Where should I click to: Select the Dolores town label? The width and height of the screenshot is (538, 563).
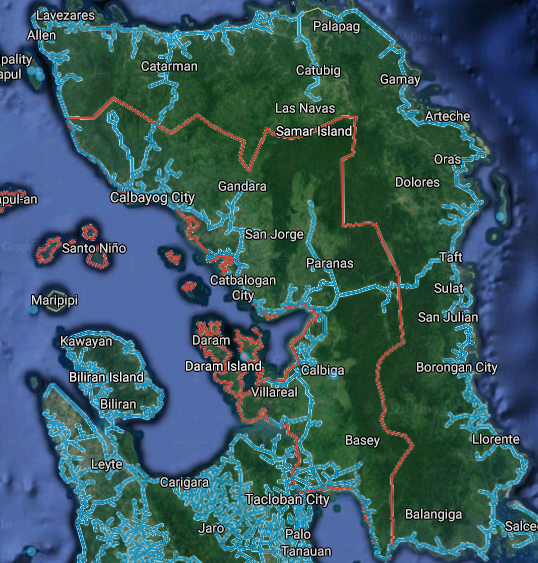coord(417,182)
